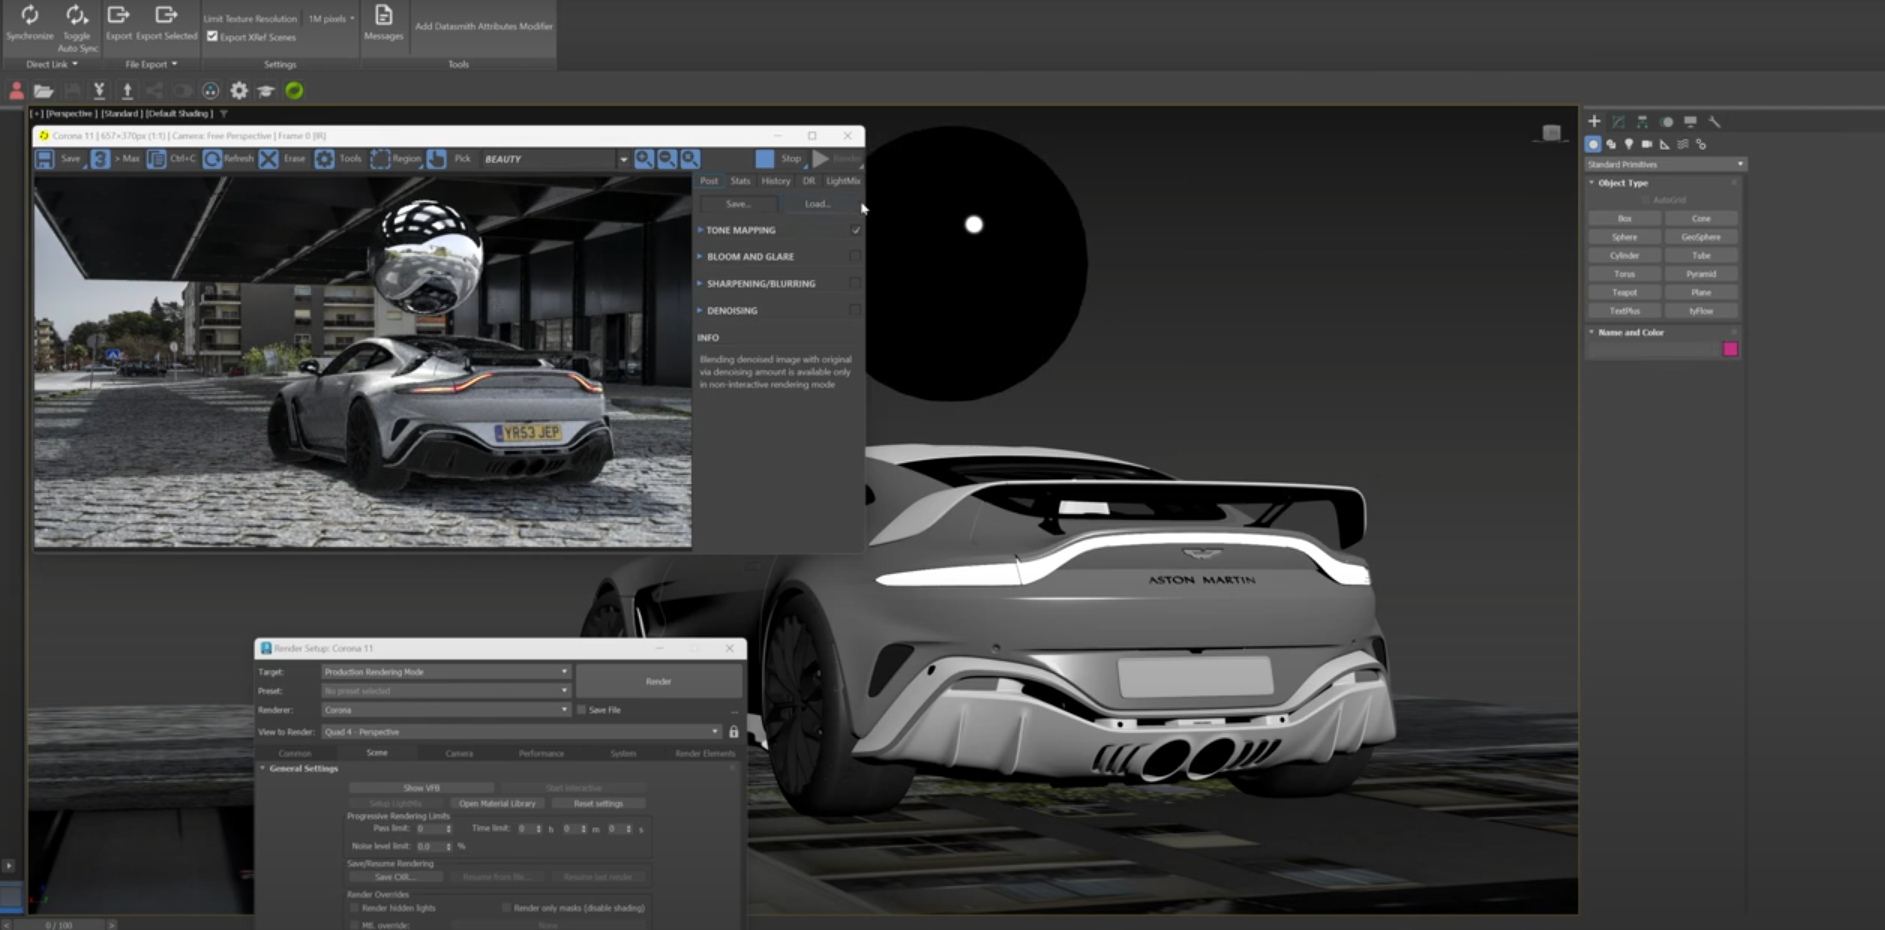This screenshot has width=1885, height=930.
Task: Click the pink object color swatch
Action: [x=1731, y=349]
